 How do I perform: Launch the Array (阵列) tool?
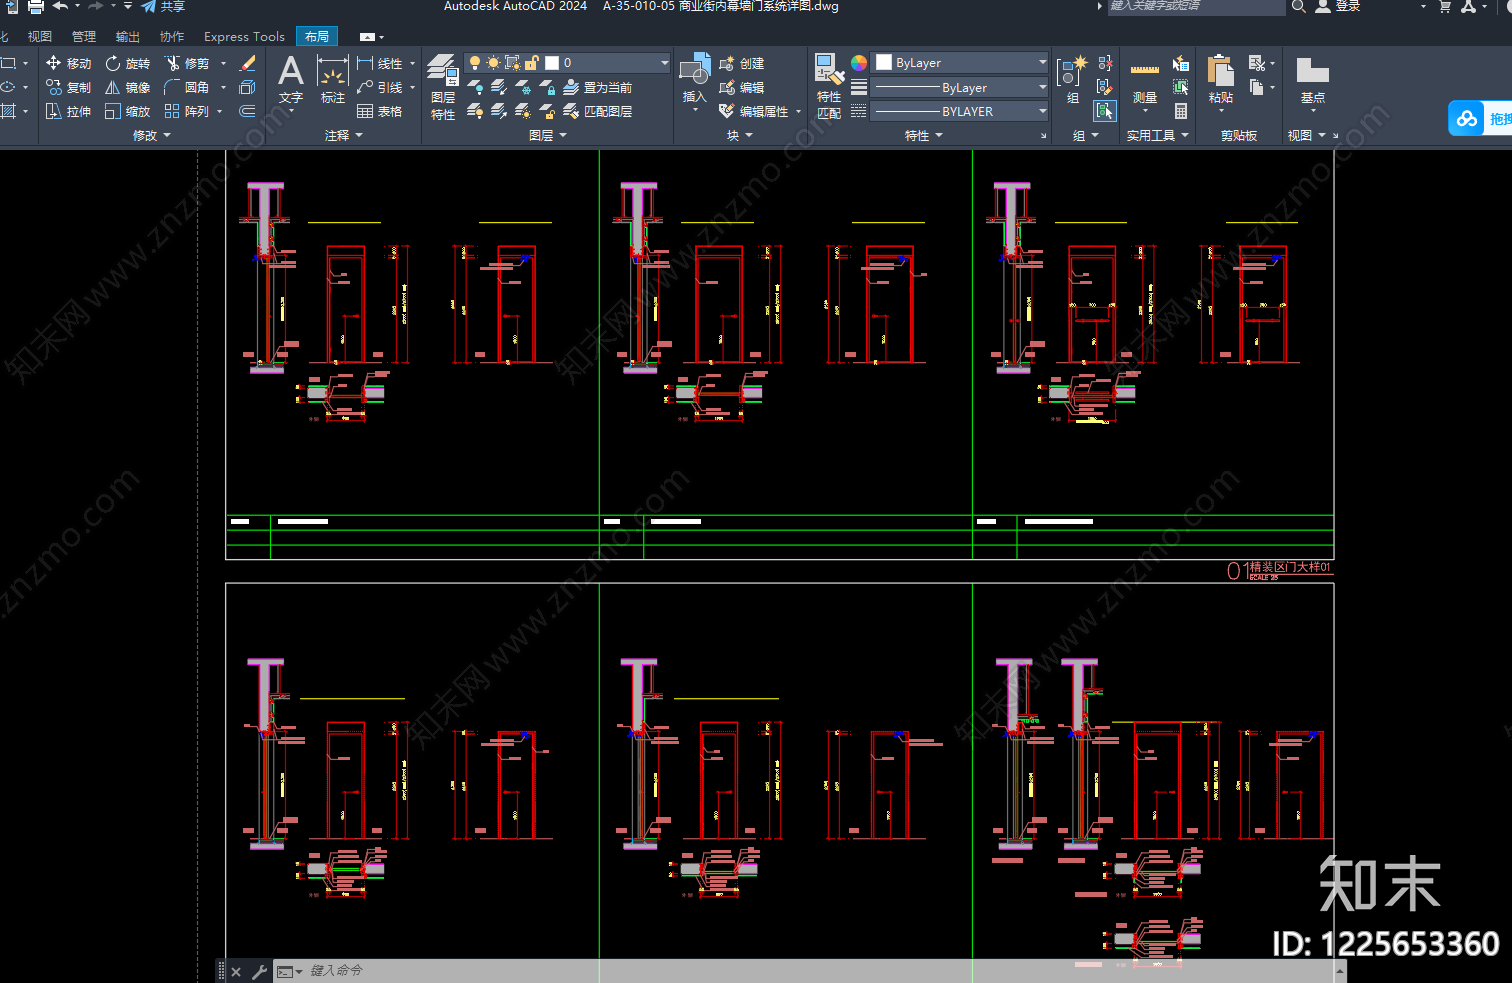tap(187, 111)
